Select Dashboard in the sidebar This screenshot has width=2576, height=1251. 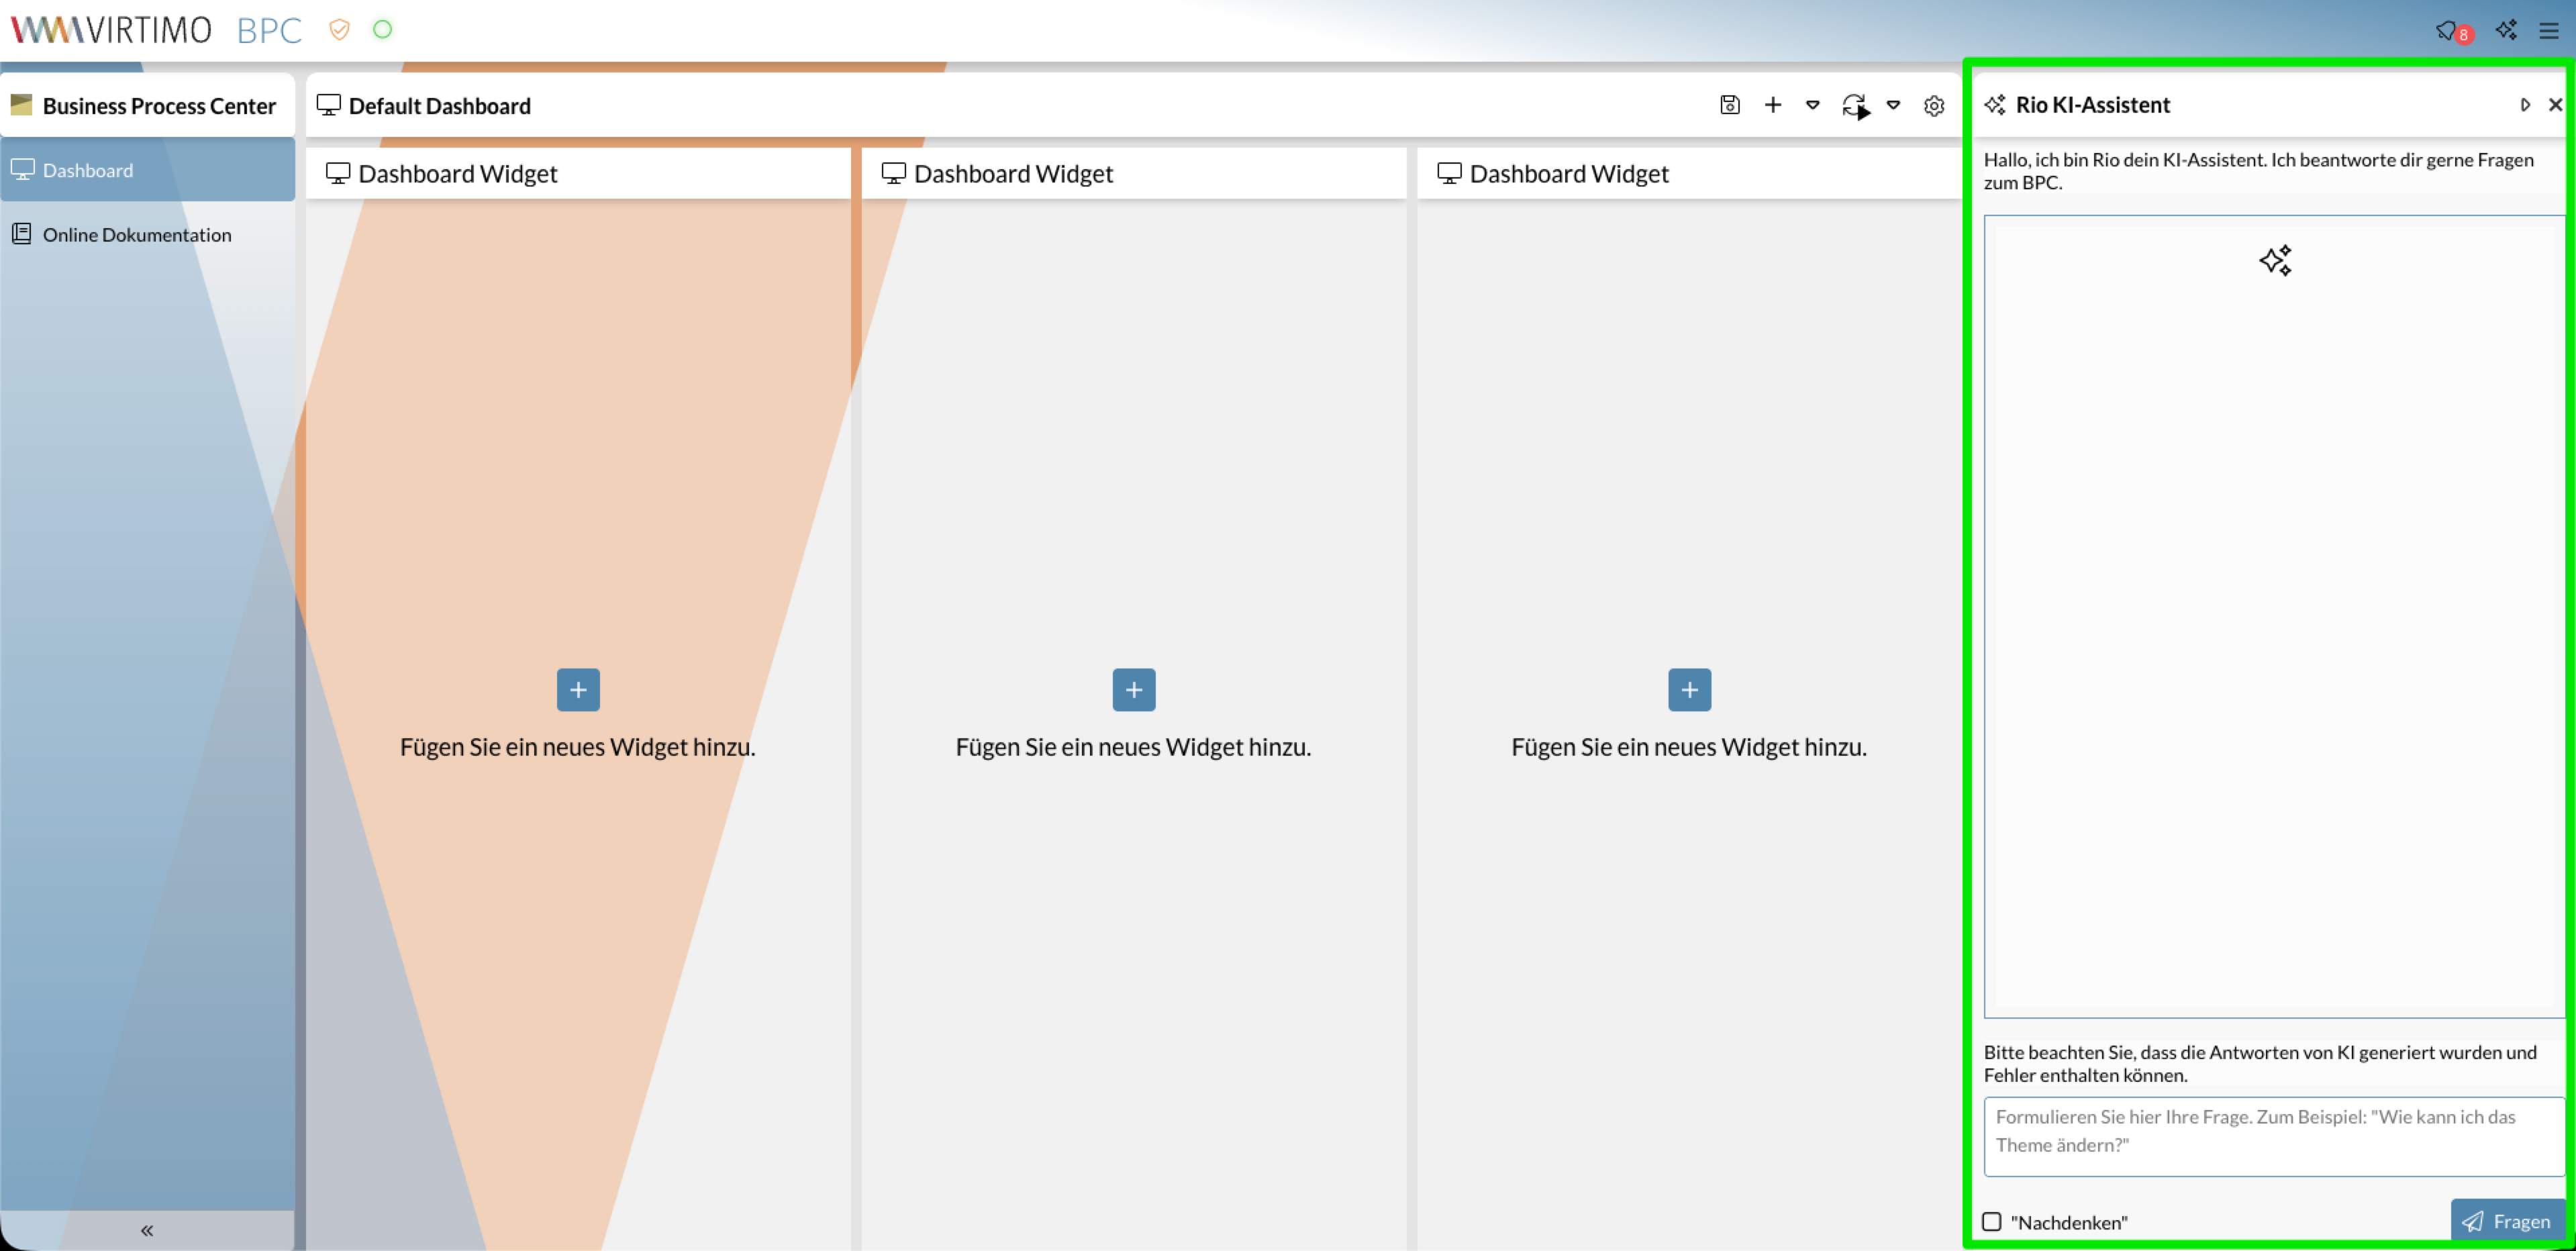click(88, 170)
